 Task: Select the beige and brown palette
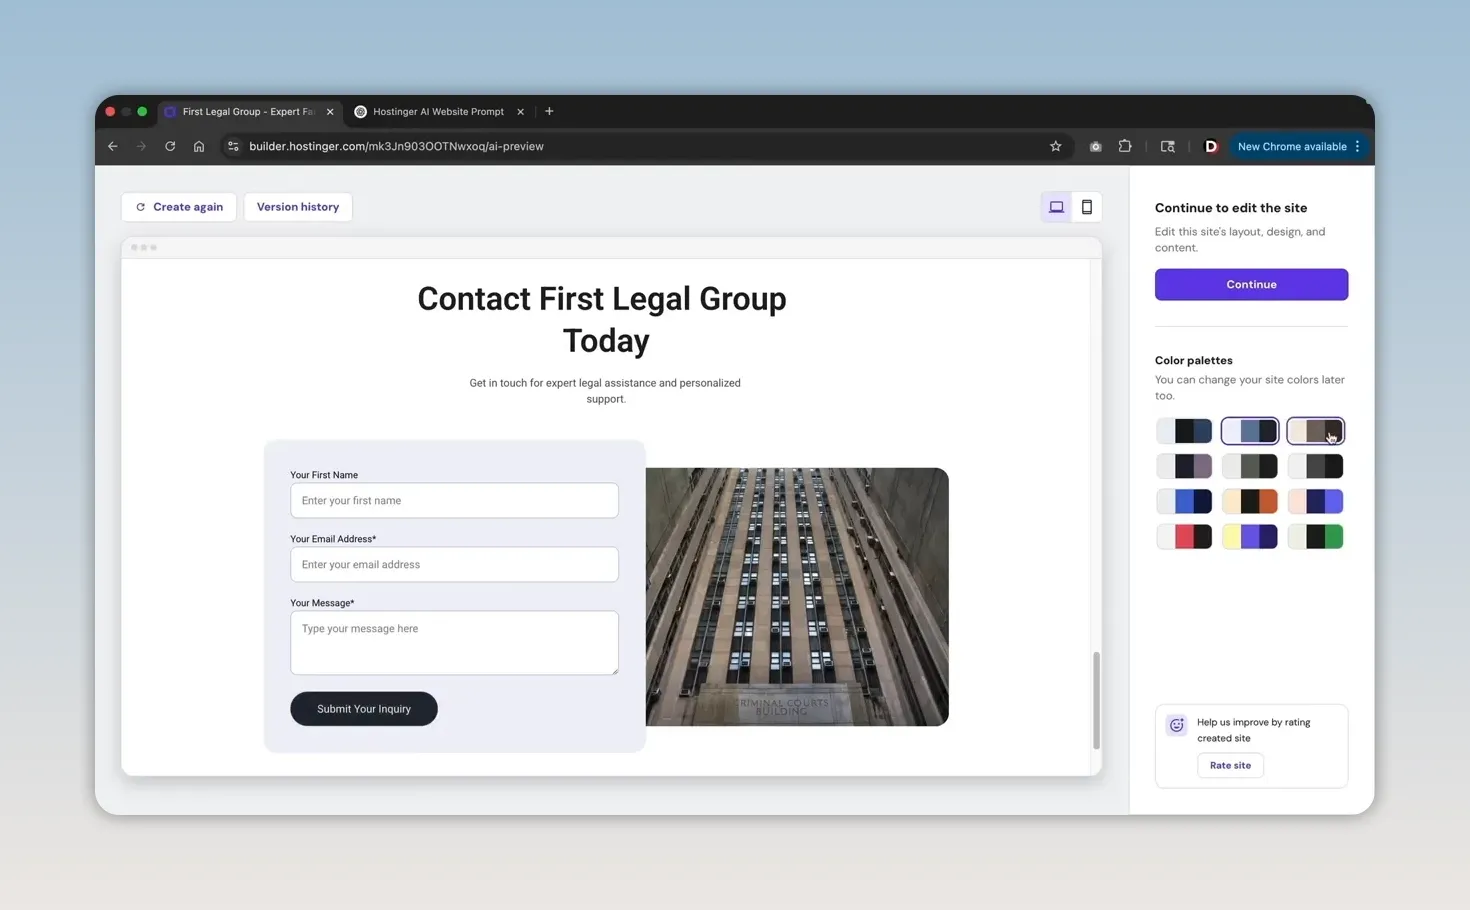[1315, 431]
